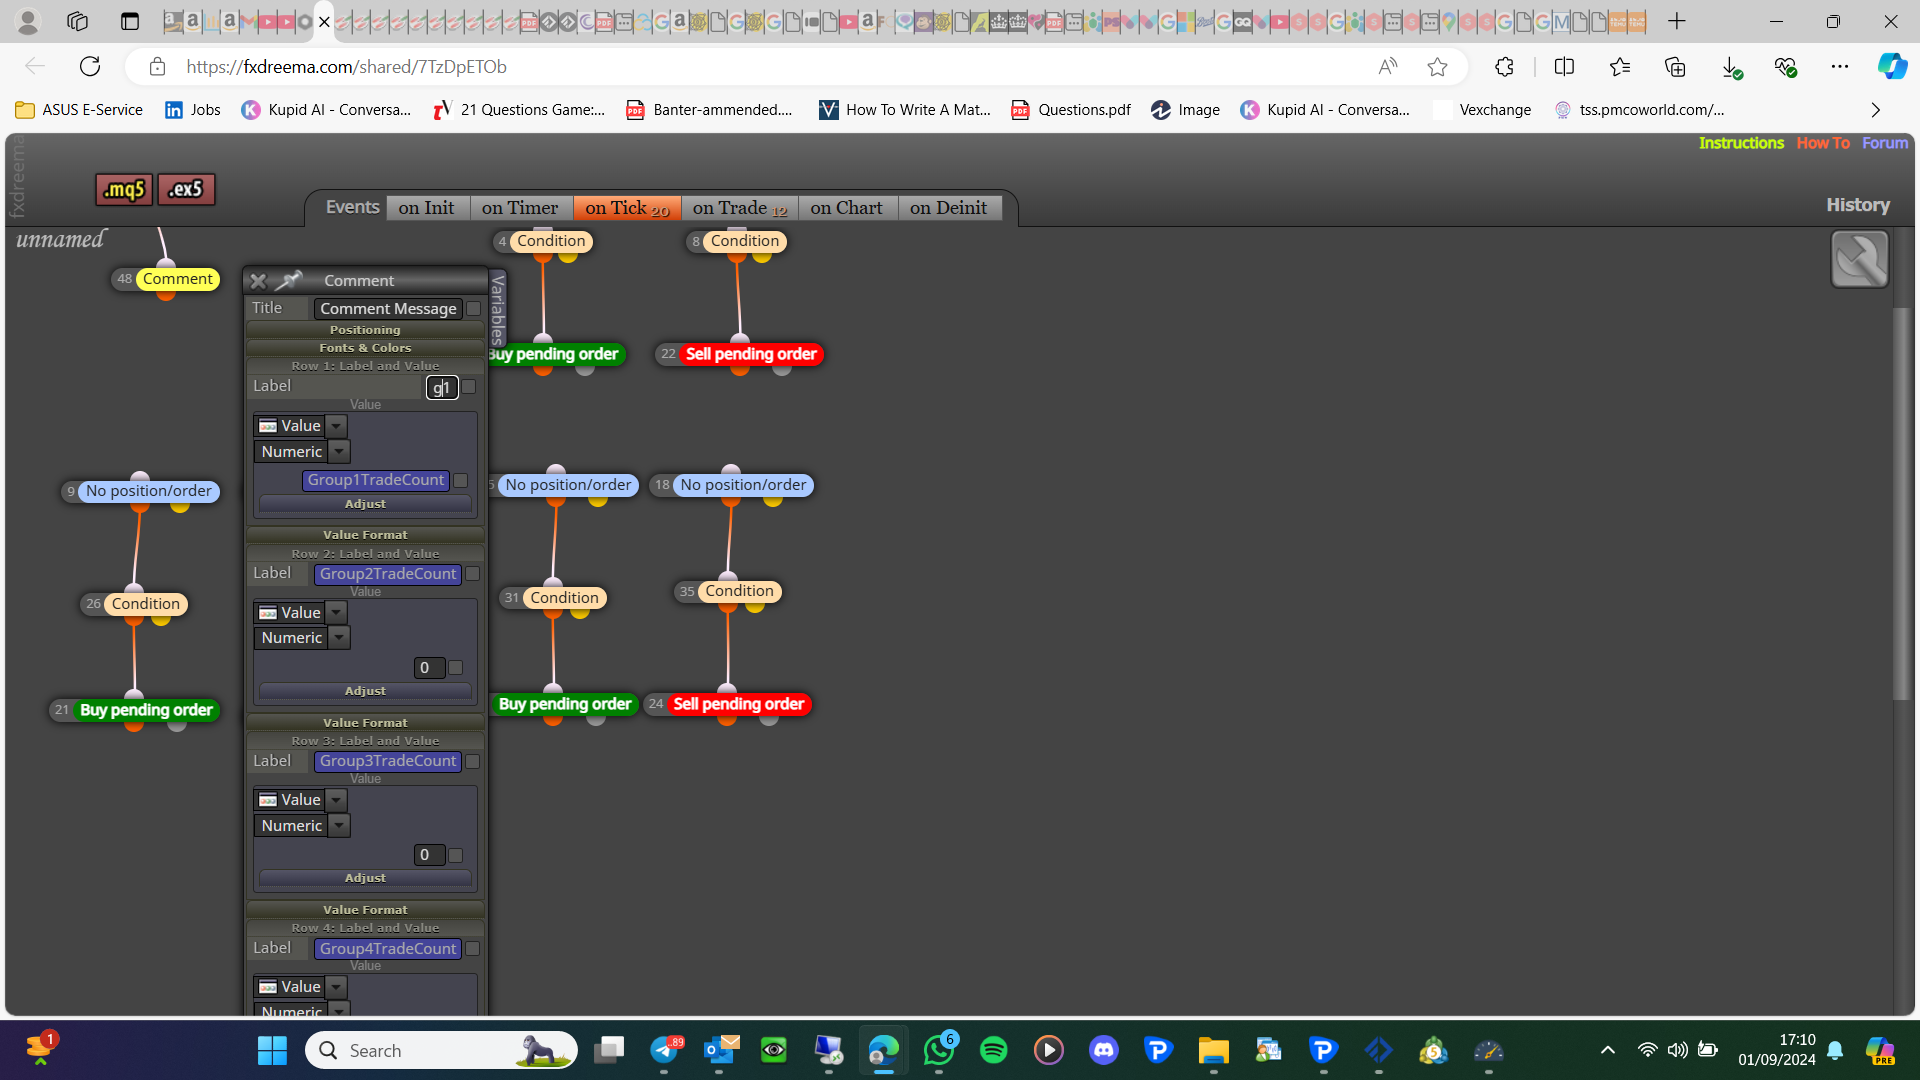Open Edge Settings and more menu

point(1840,67)
